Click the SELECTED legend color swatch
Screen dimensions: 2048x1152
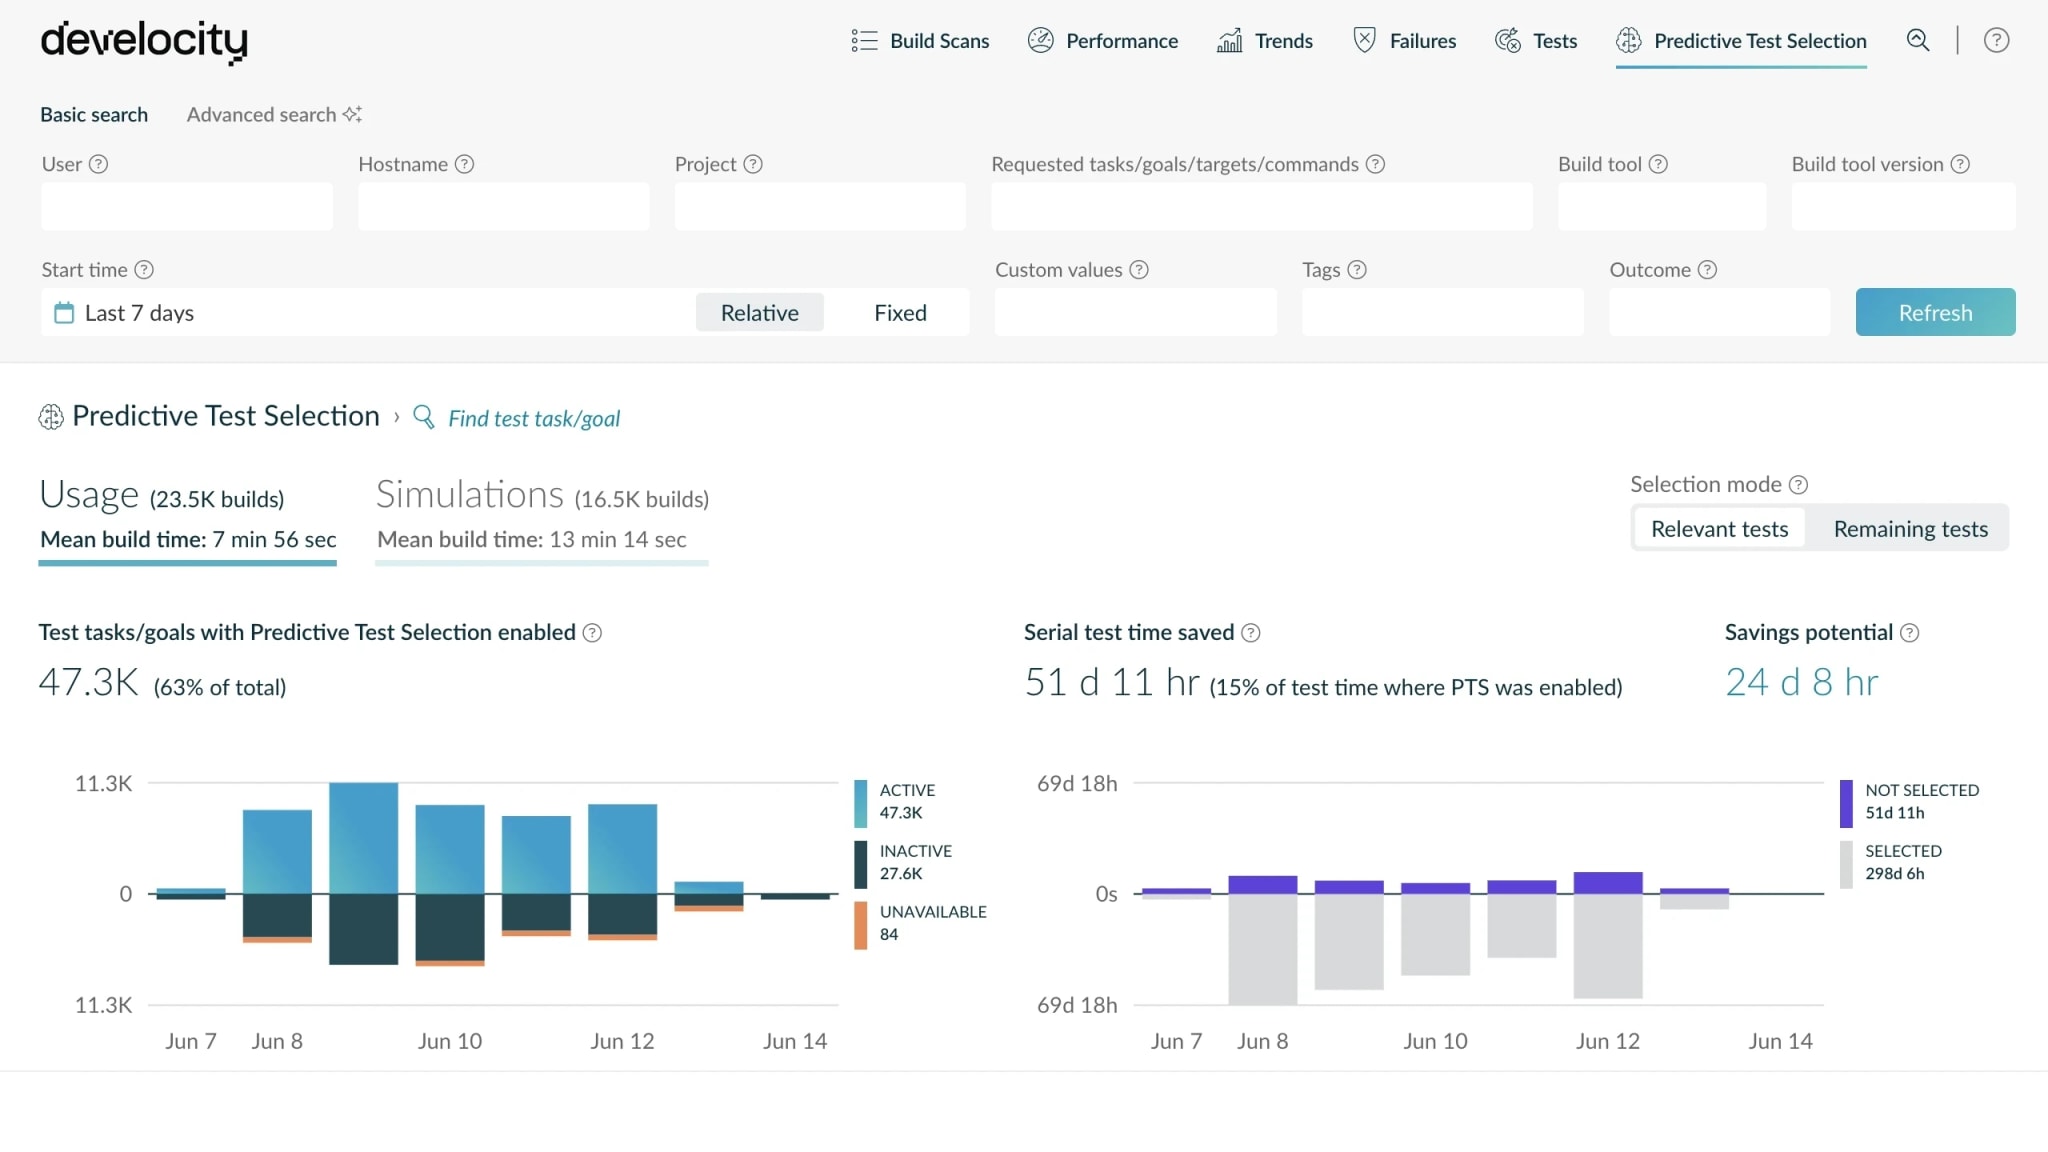pos(1846,864)
